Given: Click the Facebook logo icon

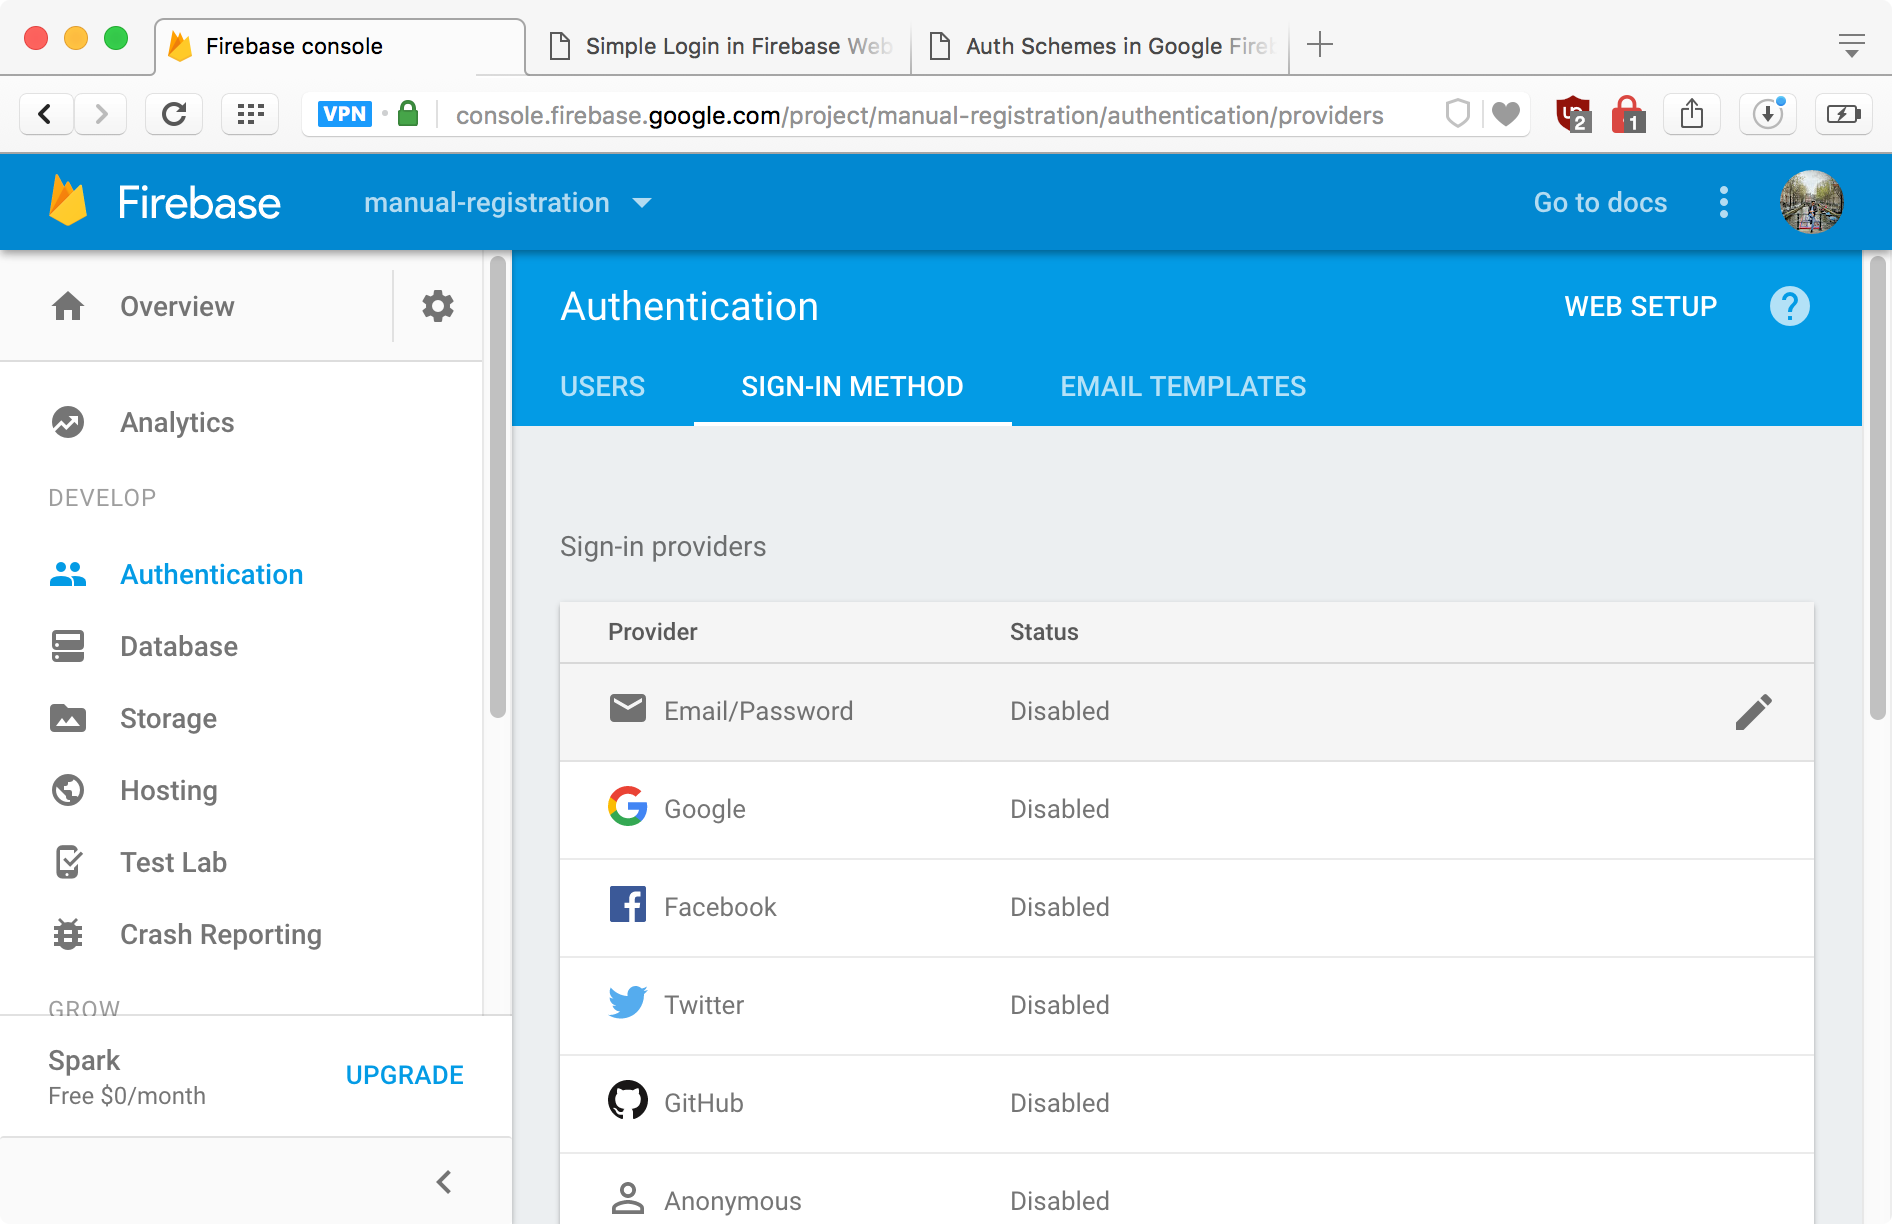Looking at the screenshot, I should [628, 904].
